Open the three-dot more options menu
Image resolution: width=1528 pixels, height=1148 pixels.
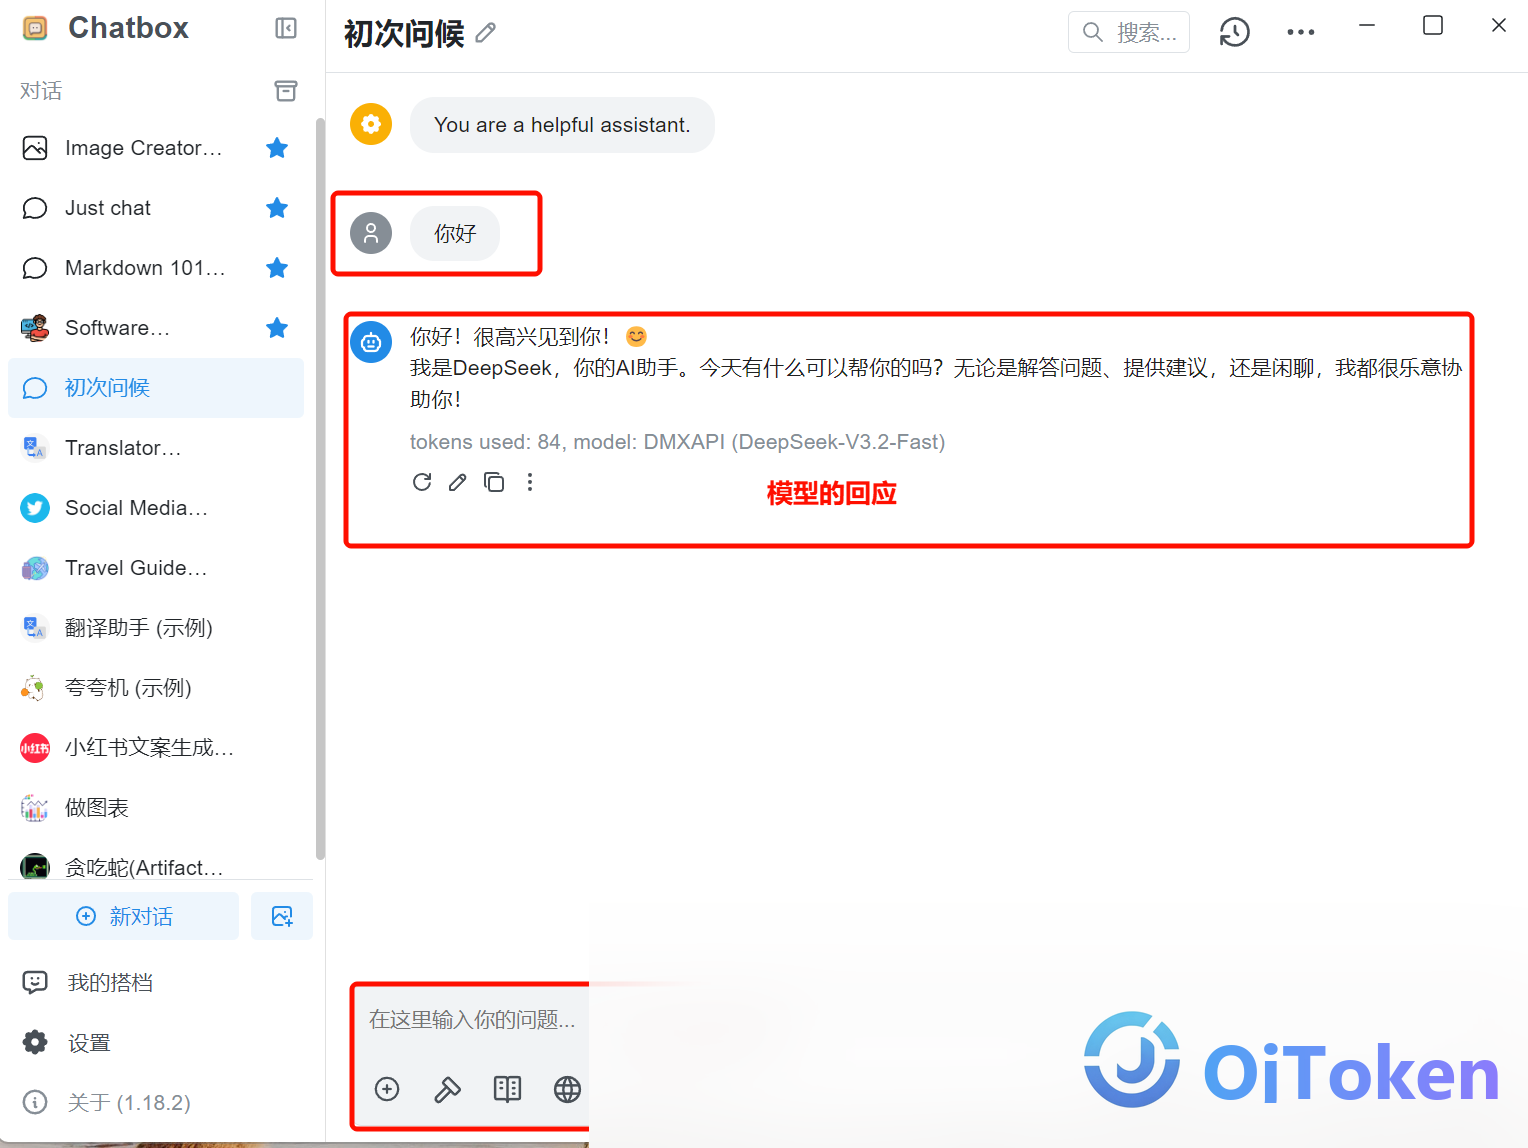pos(1301,32)
